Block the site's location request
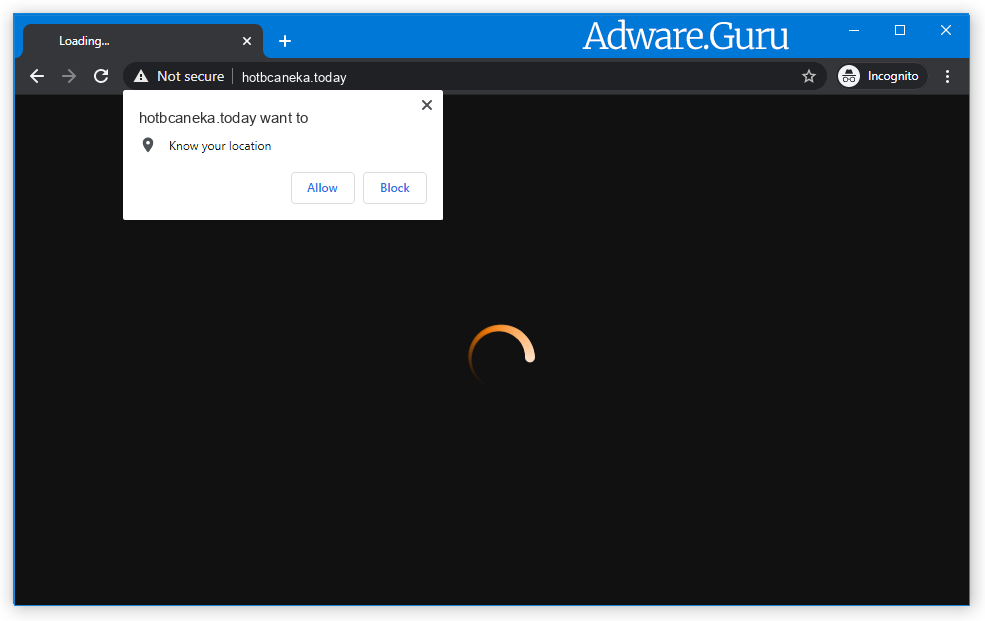This screenshot has height=621, width=985. [395, 188]
